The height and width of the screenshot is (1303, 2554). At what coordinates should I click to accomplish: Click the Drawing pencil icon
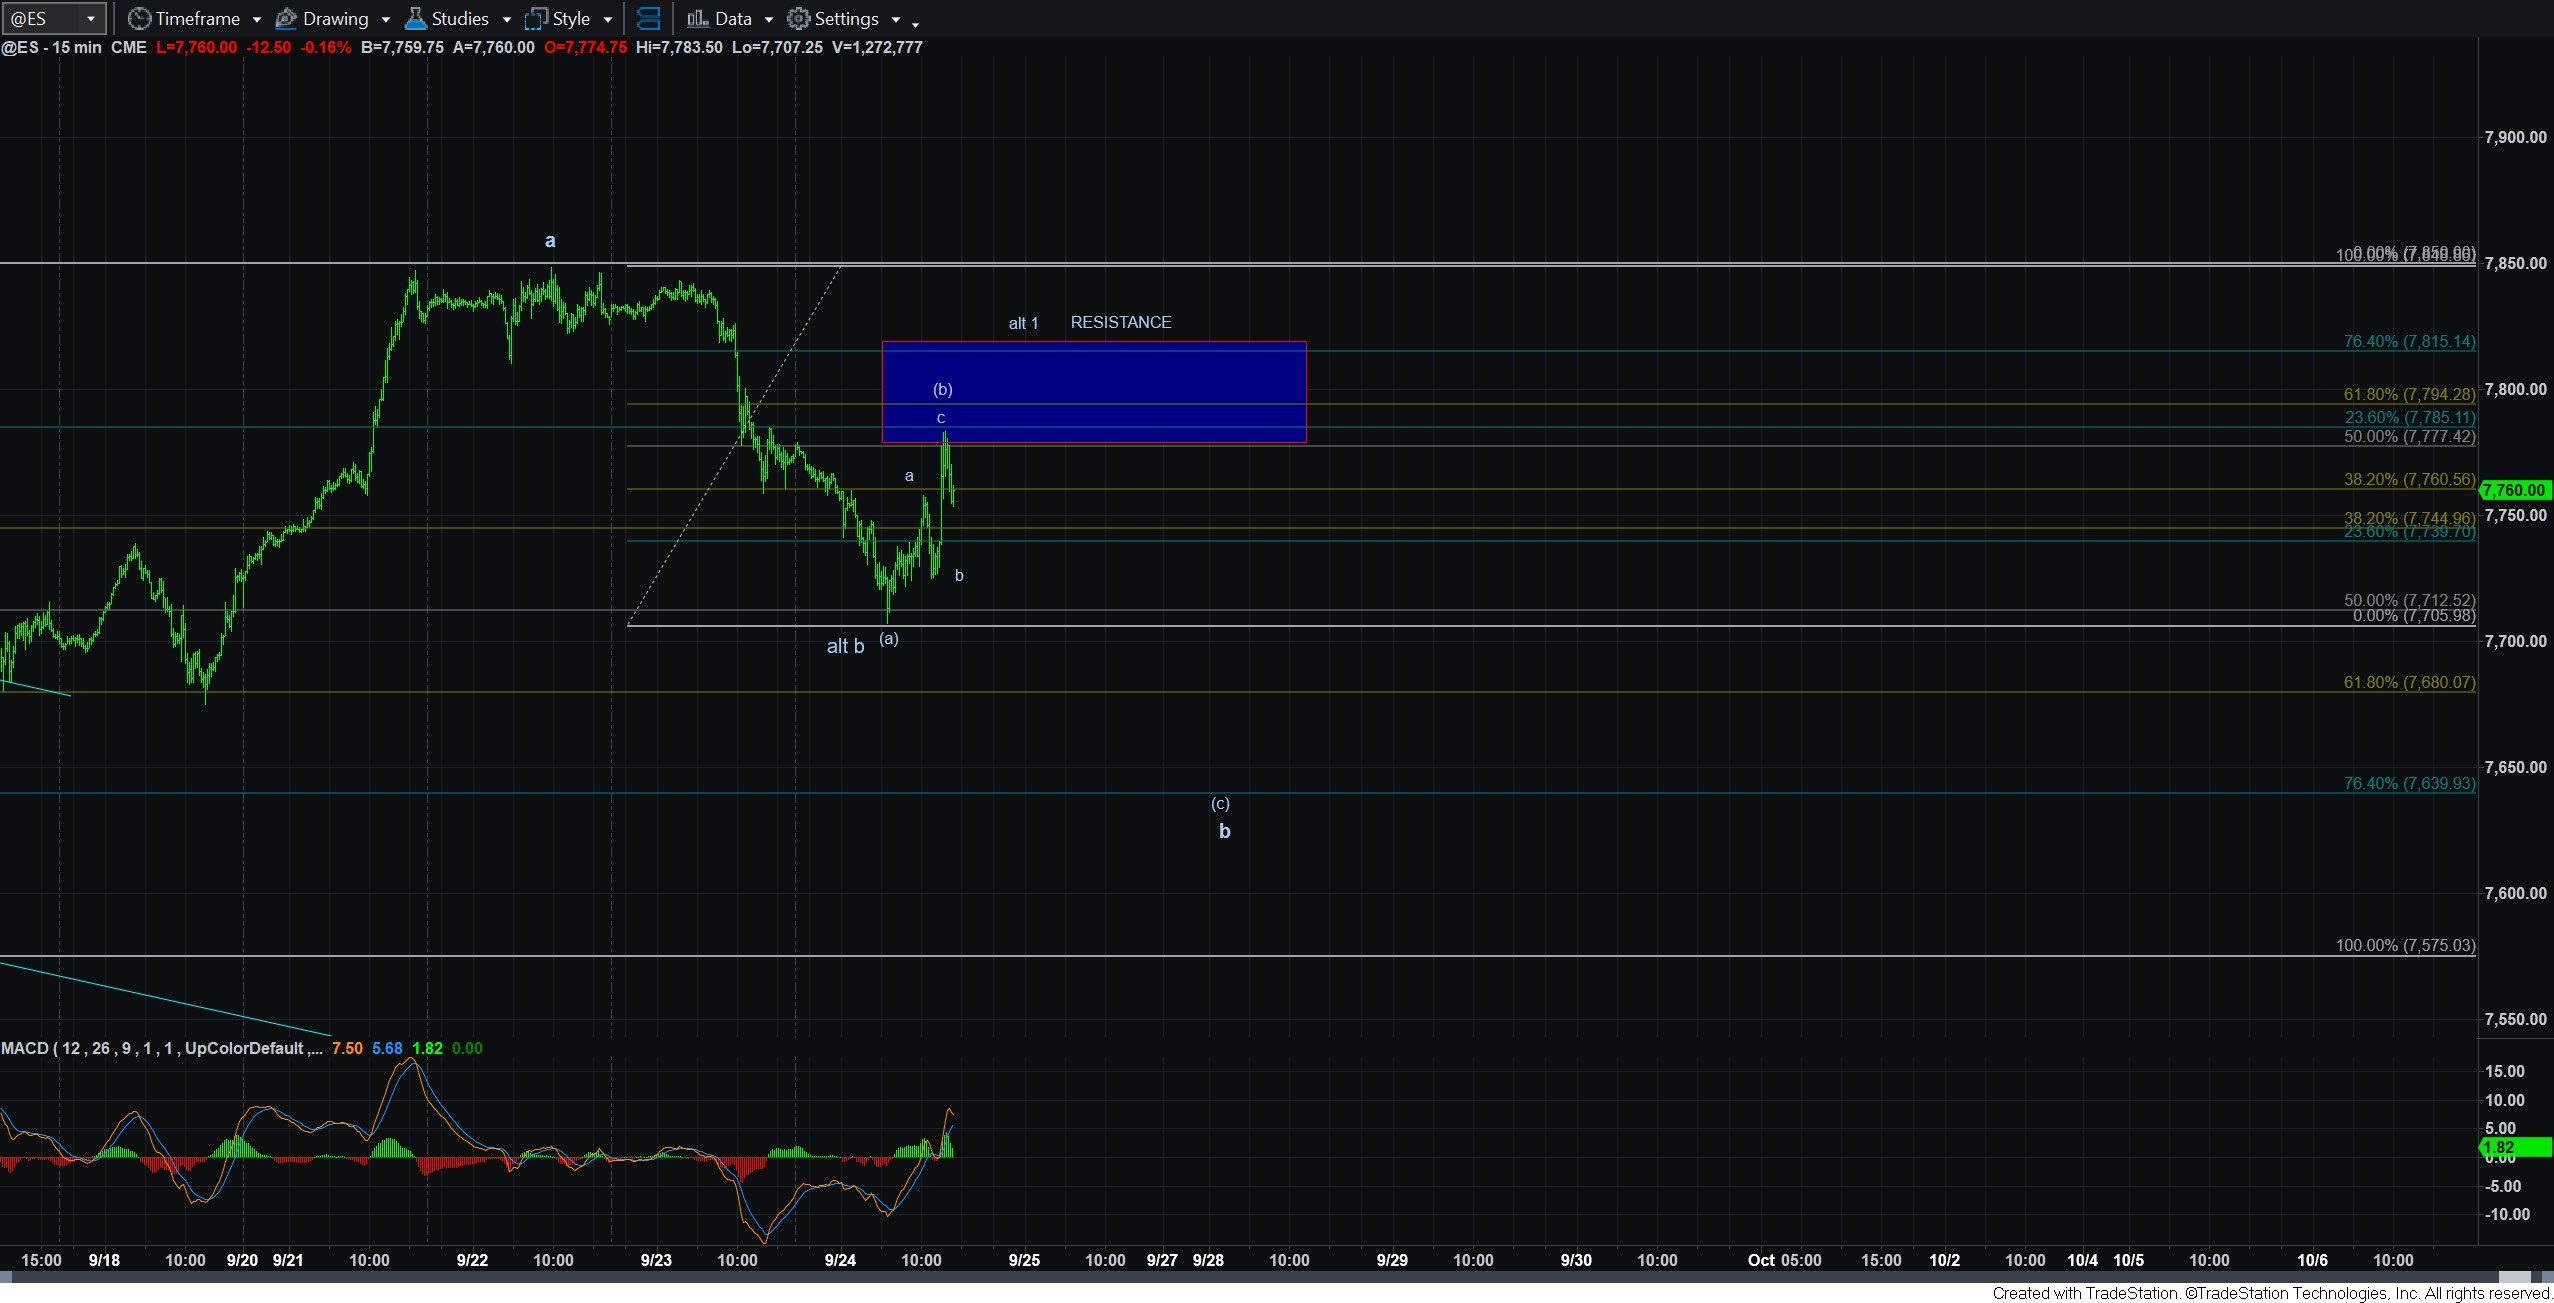(286, 18)
